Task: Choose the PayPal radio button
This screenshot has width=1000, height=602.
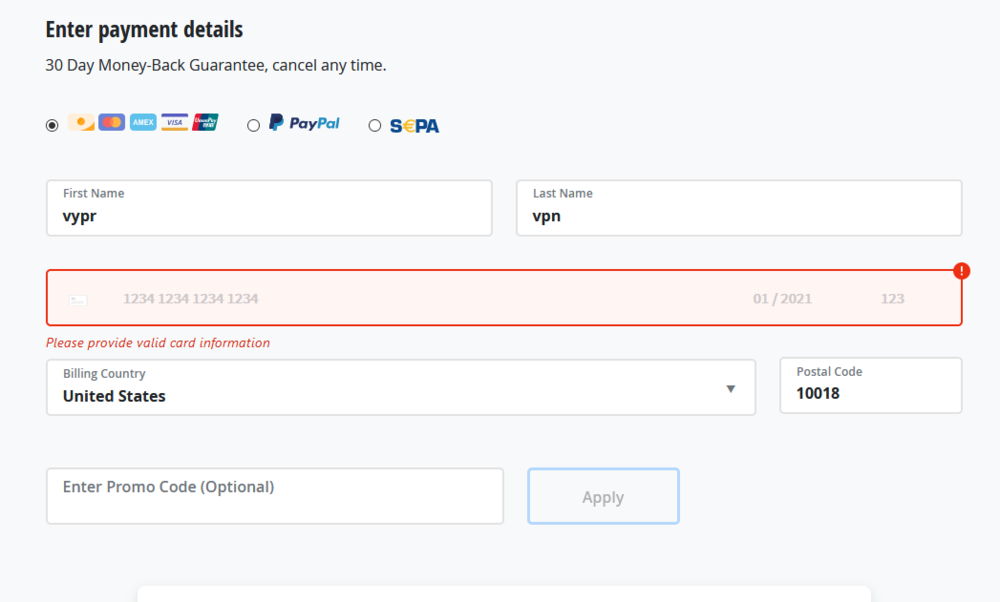Action: click(253, 126)
